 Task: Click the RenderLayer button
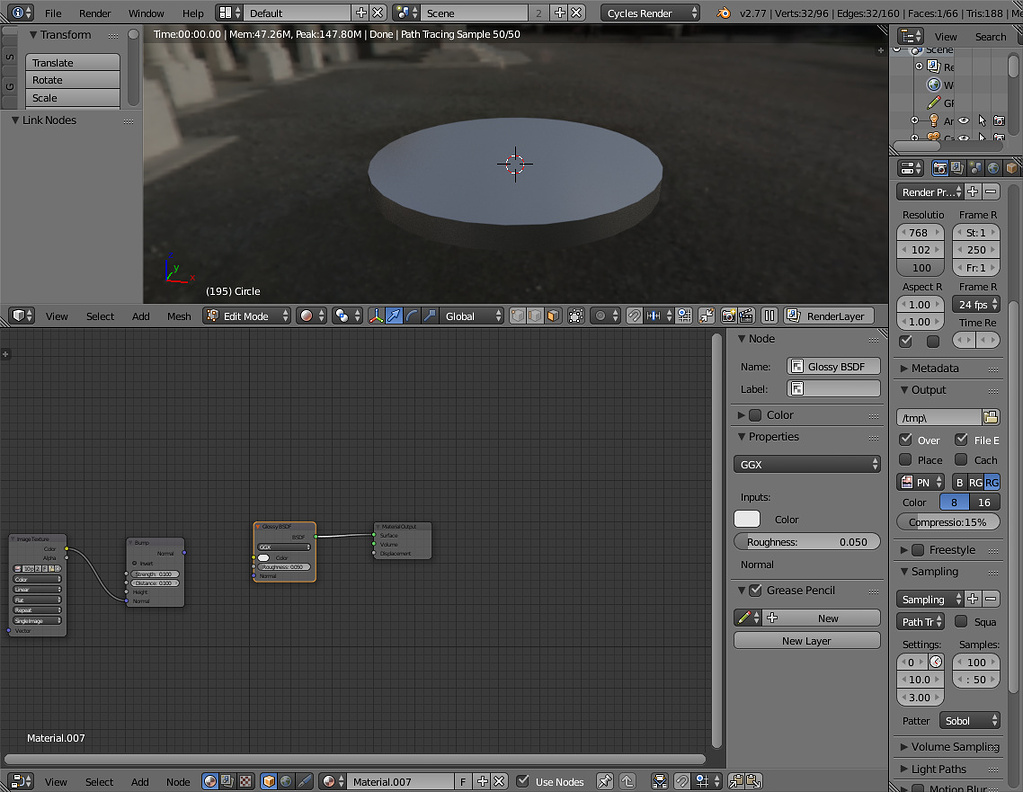(829, 316)
